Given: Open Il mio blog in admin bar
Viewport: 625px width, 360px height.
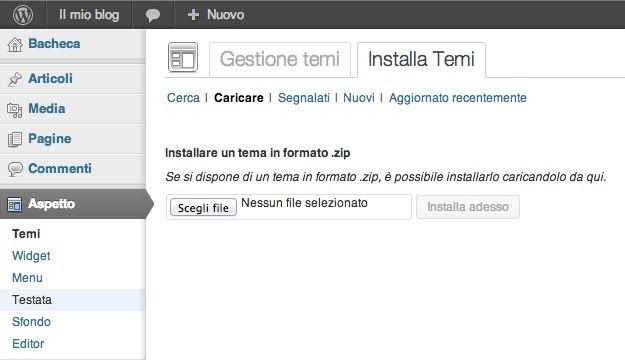Looking at the screenshot, I should (89, 15).
